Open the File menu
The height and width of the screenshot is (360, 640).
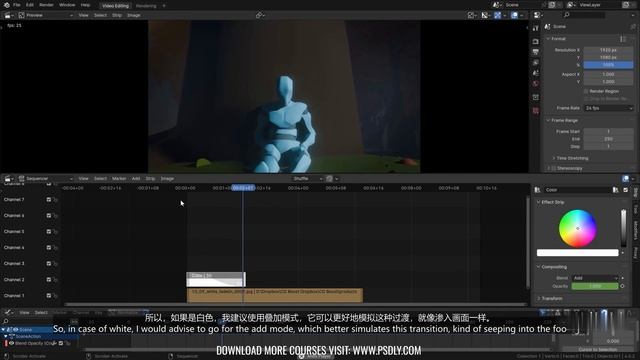pos(16,5)
